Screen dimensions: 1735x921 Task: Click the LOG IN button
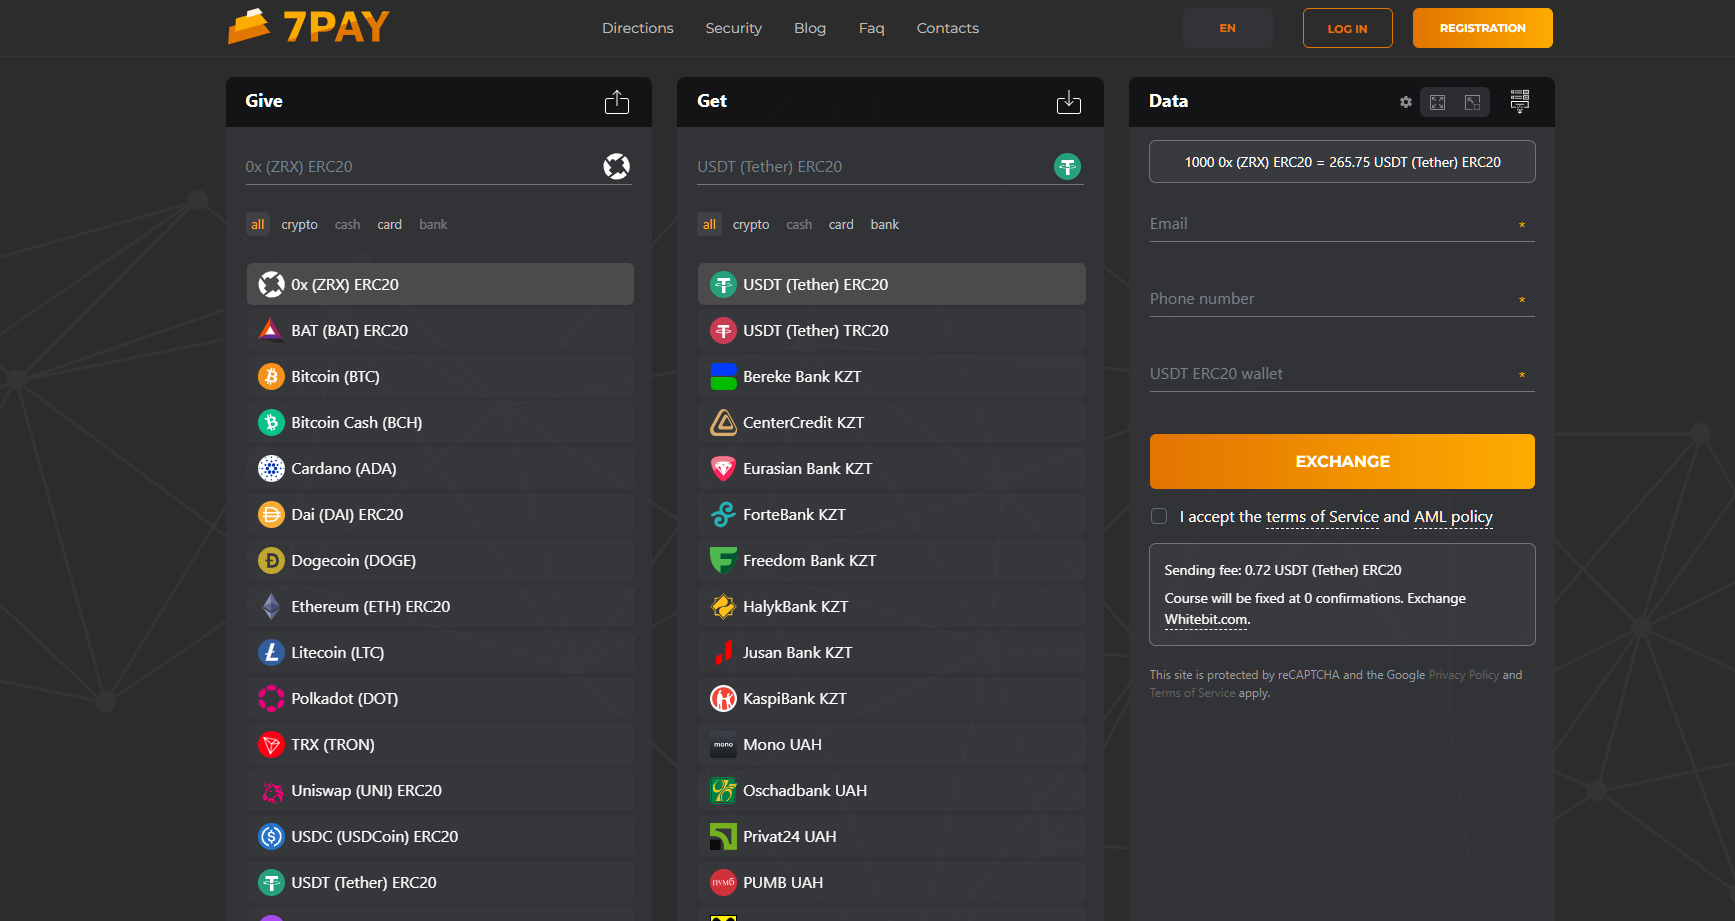(1348, 28)
